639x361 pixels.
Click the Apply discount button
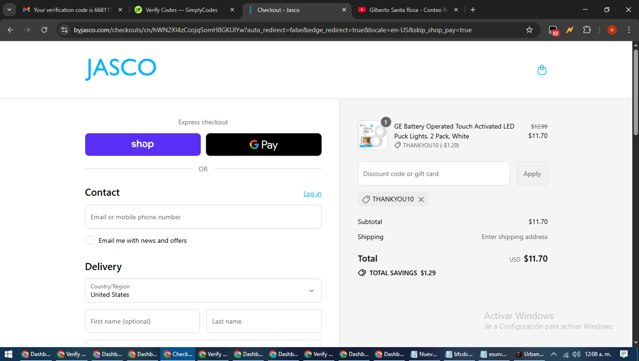click(532, 174)
